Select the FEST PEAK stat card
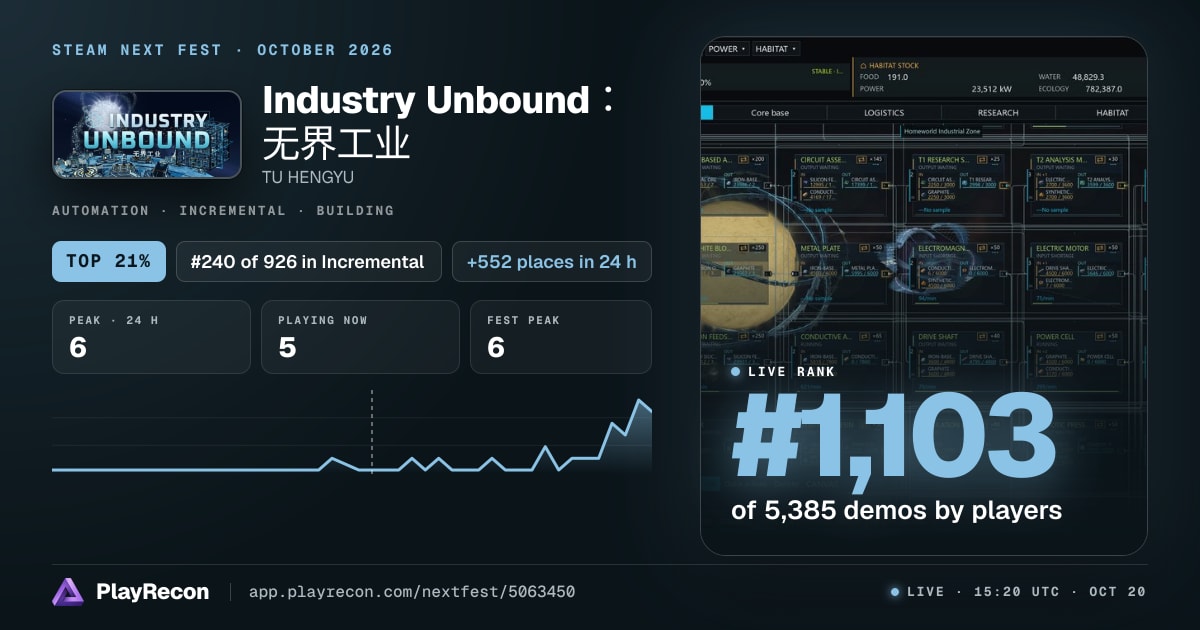This screenshot has width=1200, height=630. tap(561, 337)
